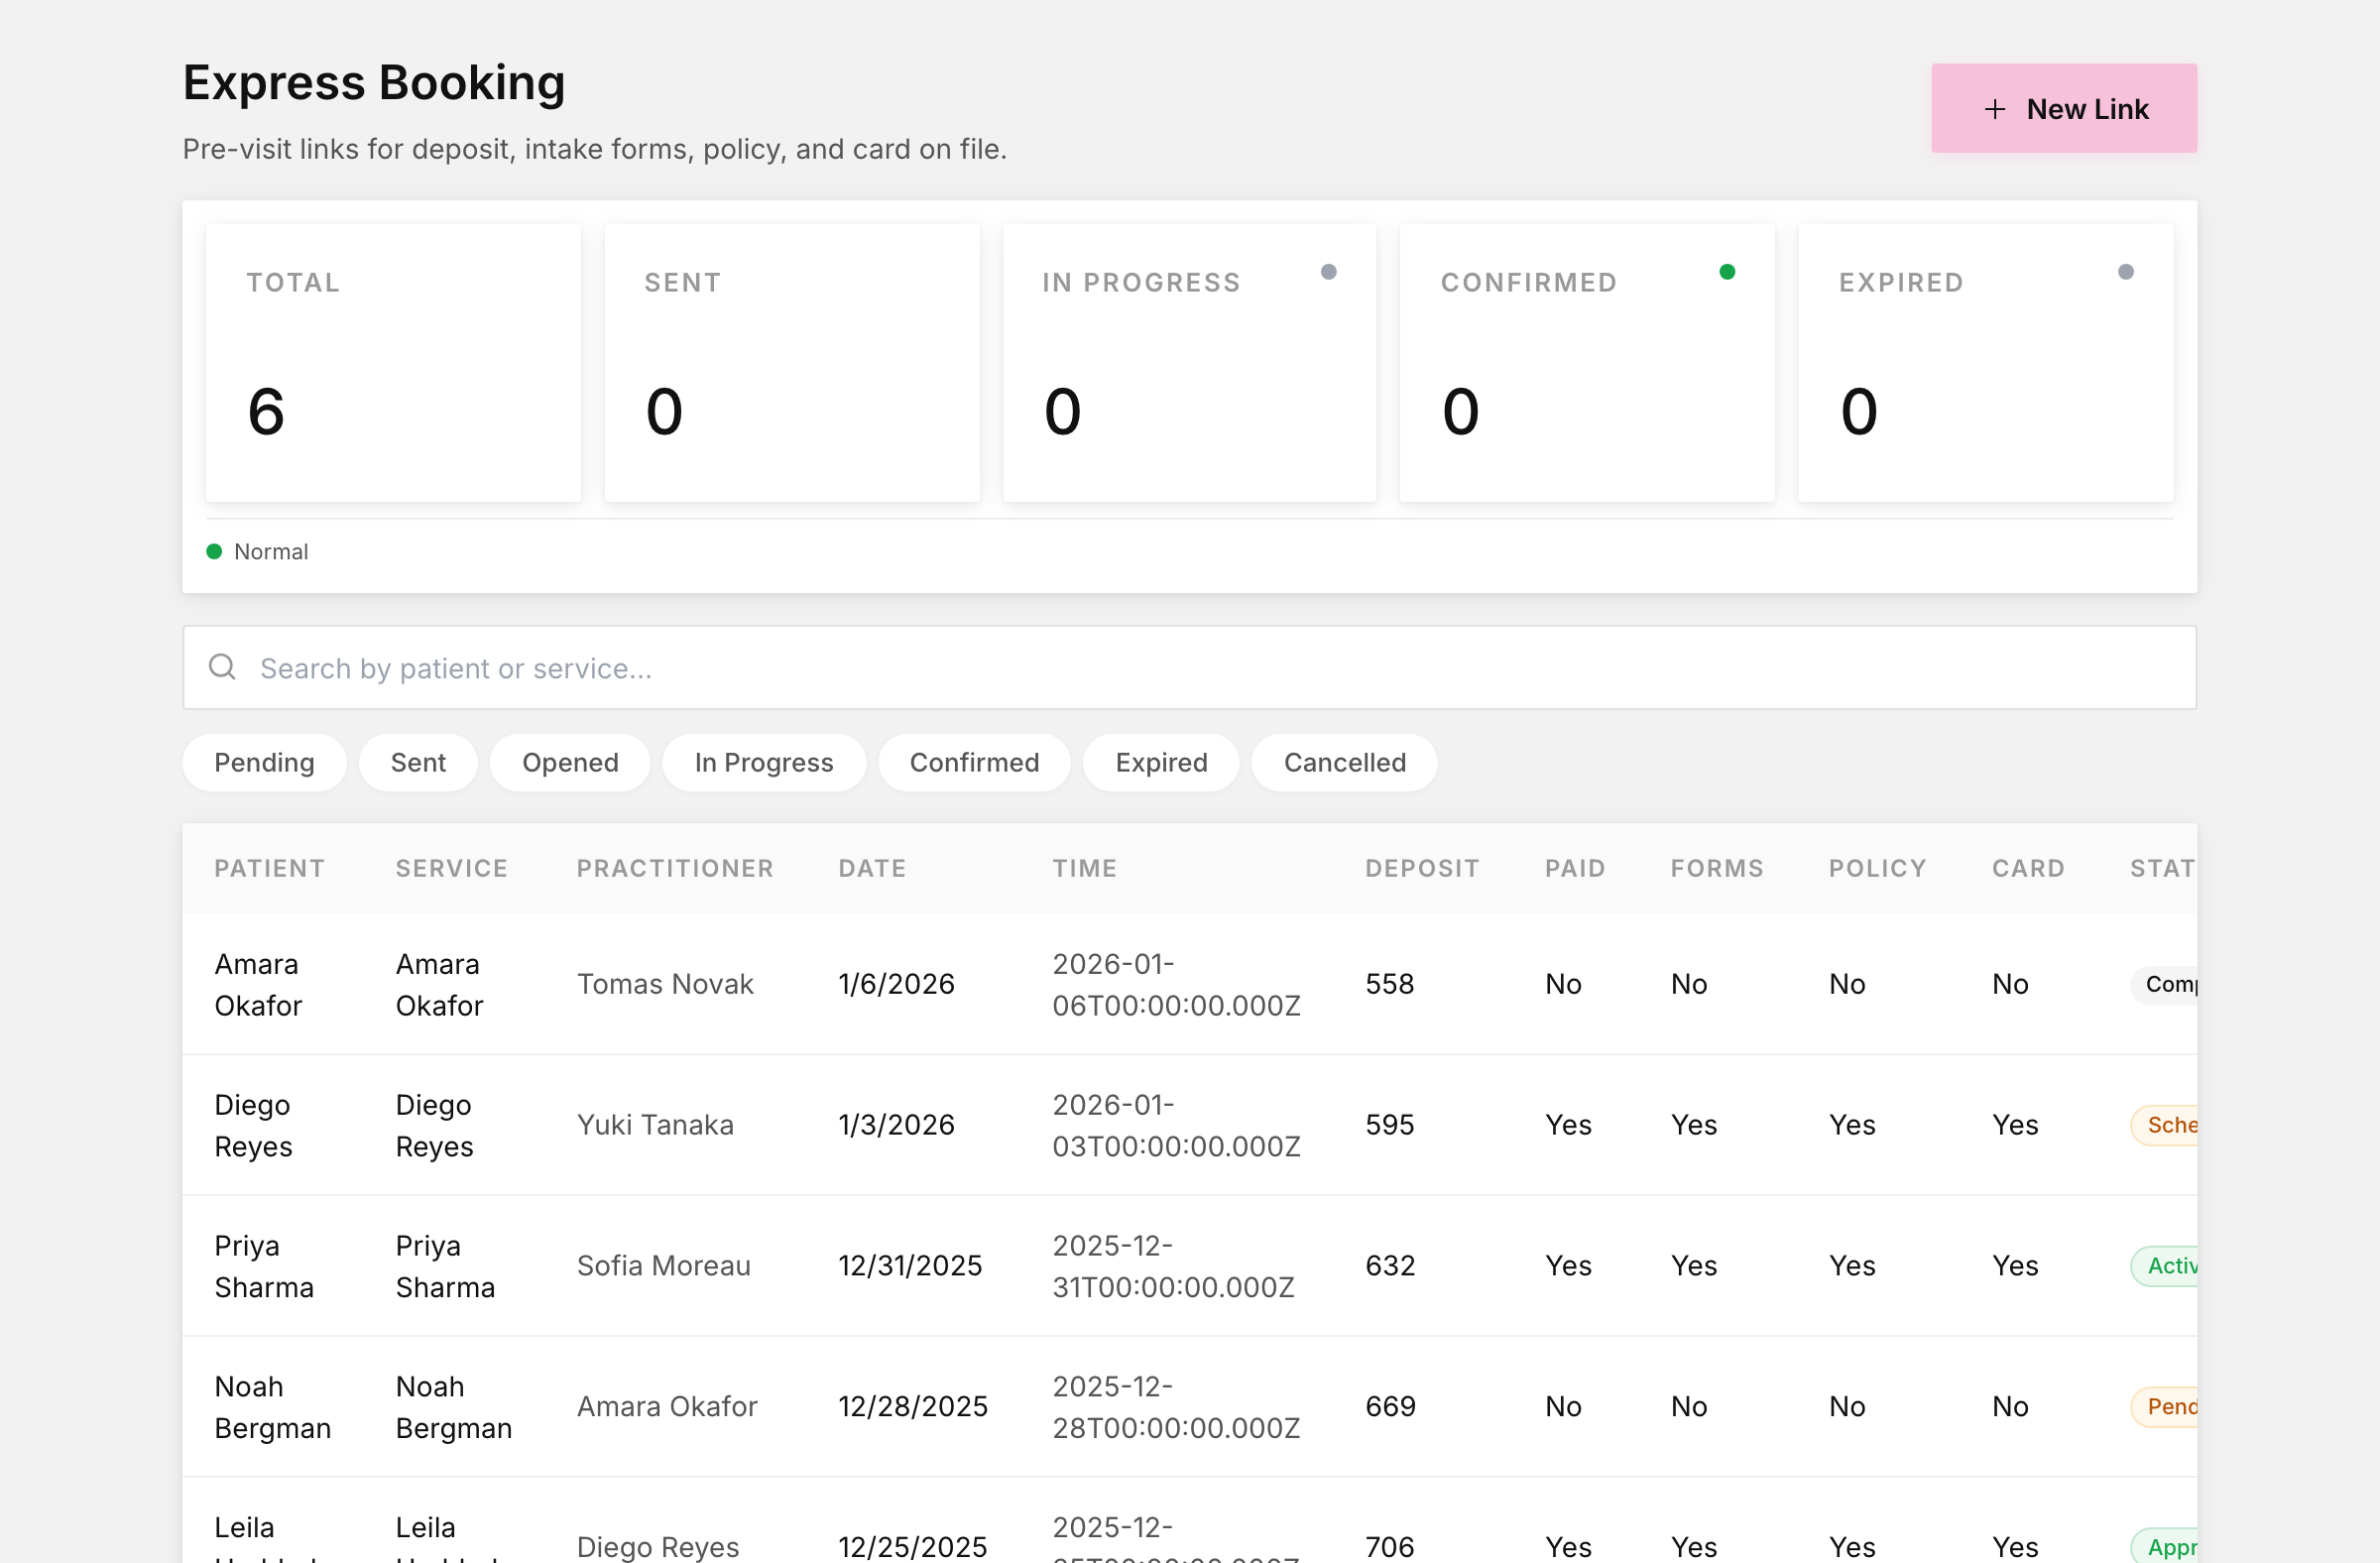Click time 2025-12-28T00:00:00.000Z

[x=1176, y=1407]
